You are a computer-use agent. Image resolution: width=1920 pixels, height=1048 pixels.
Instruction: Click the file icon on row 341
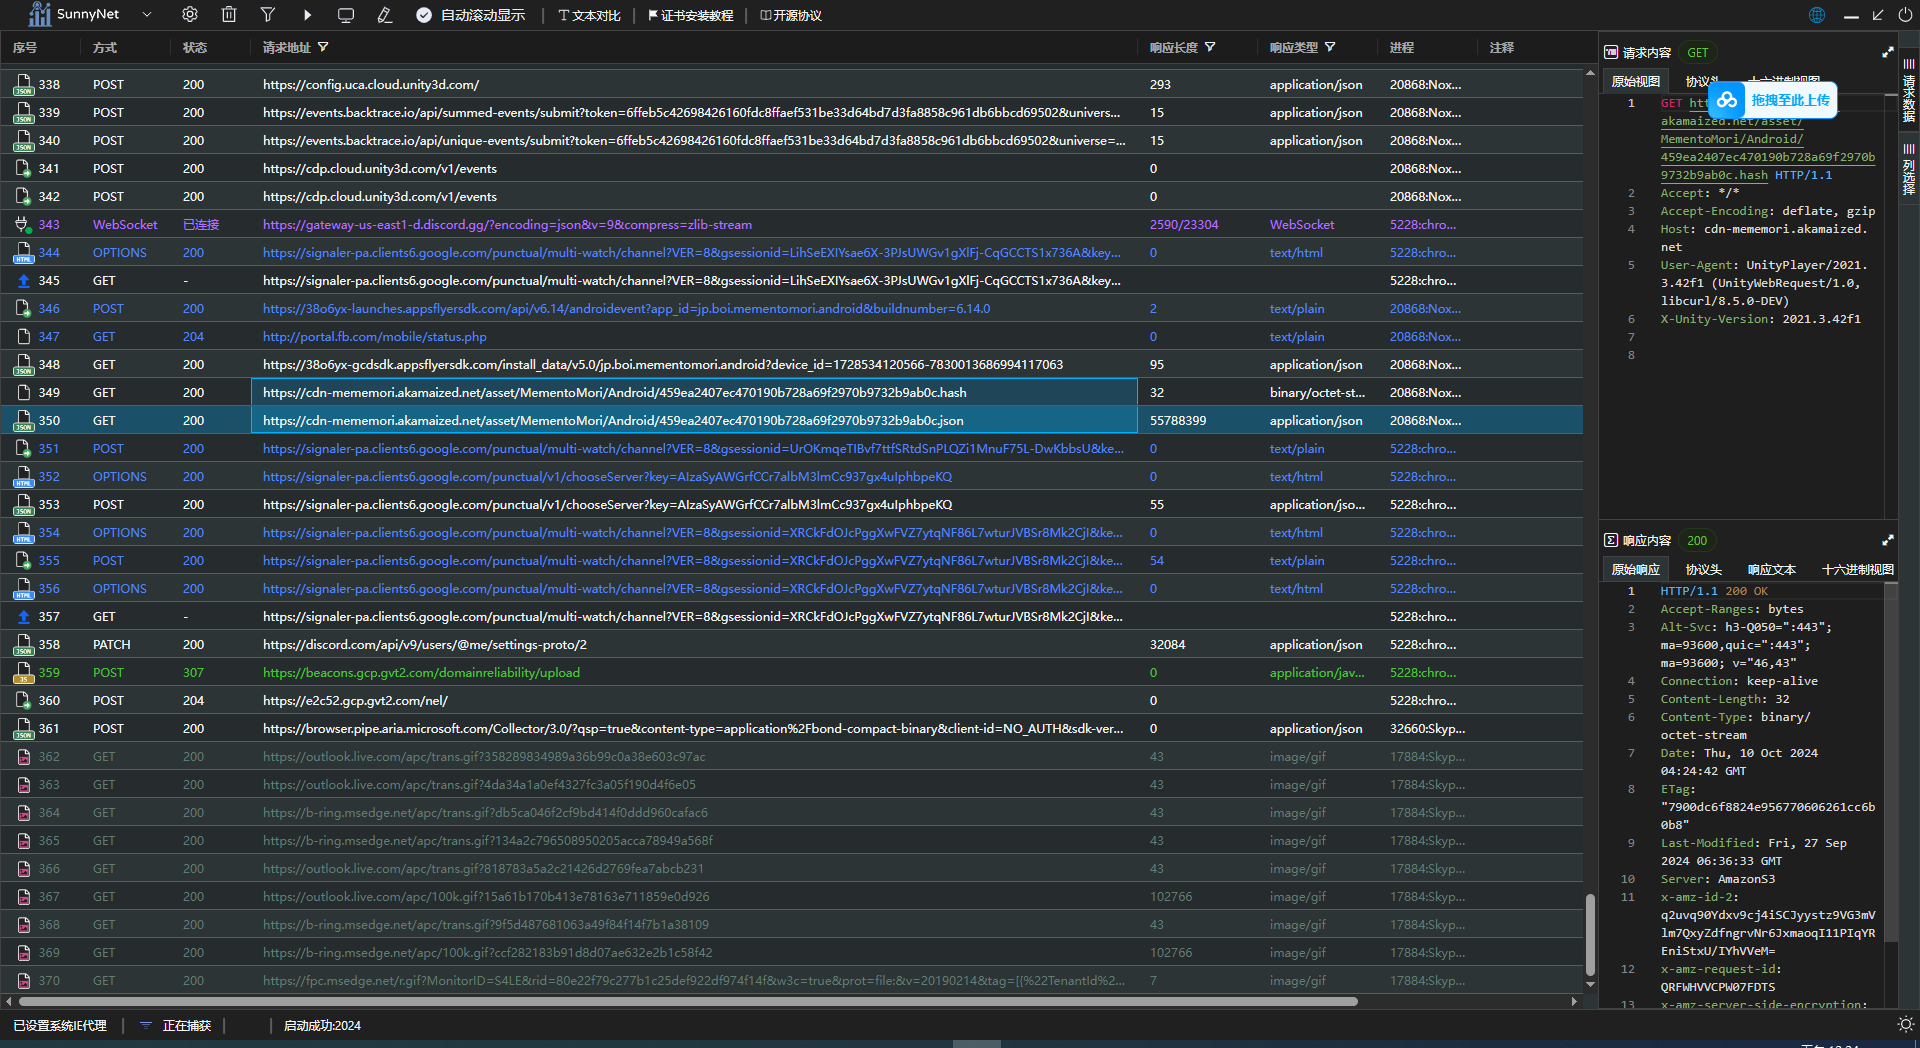23,169
